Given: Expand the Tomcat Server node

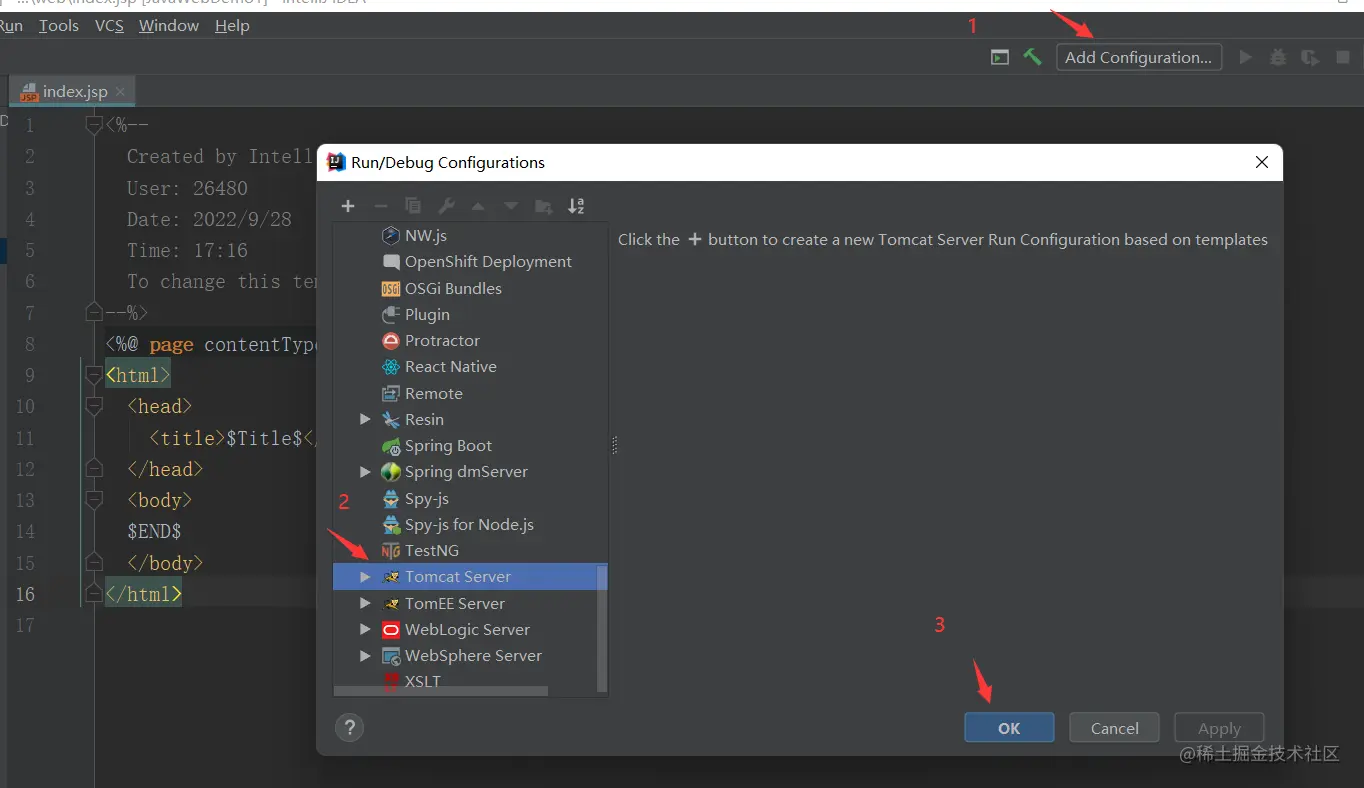Looking at the screenshot, I should 365,577.
